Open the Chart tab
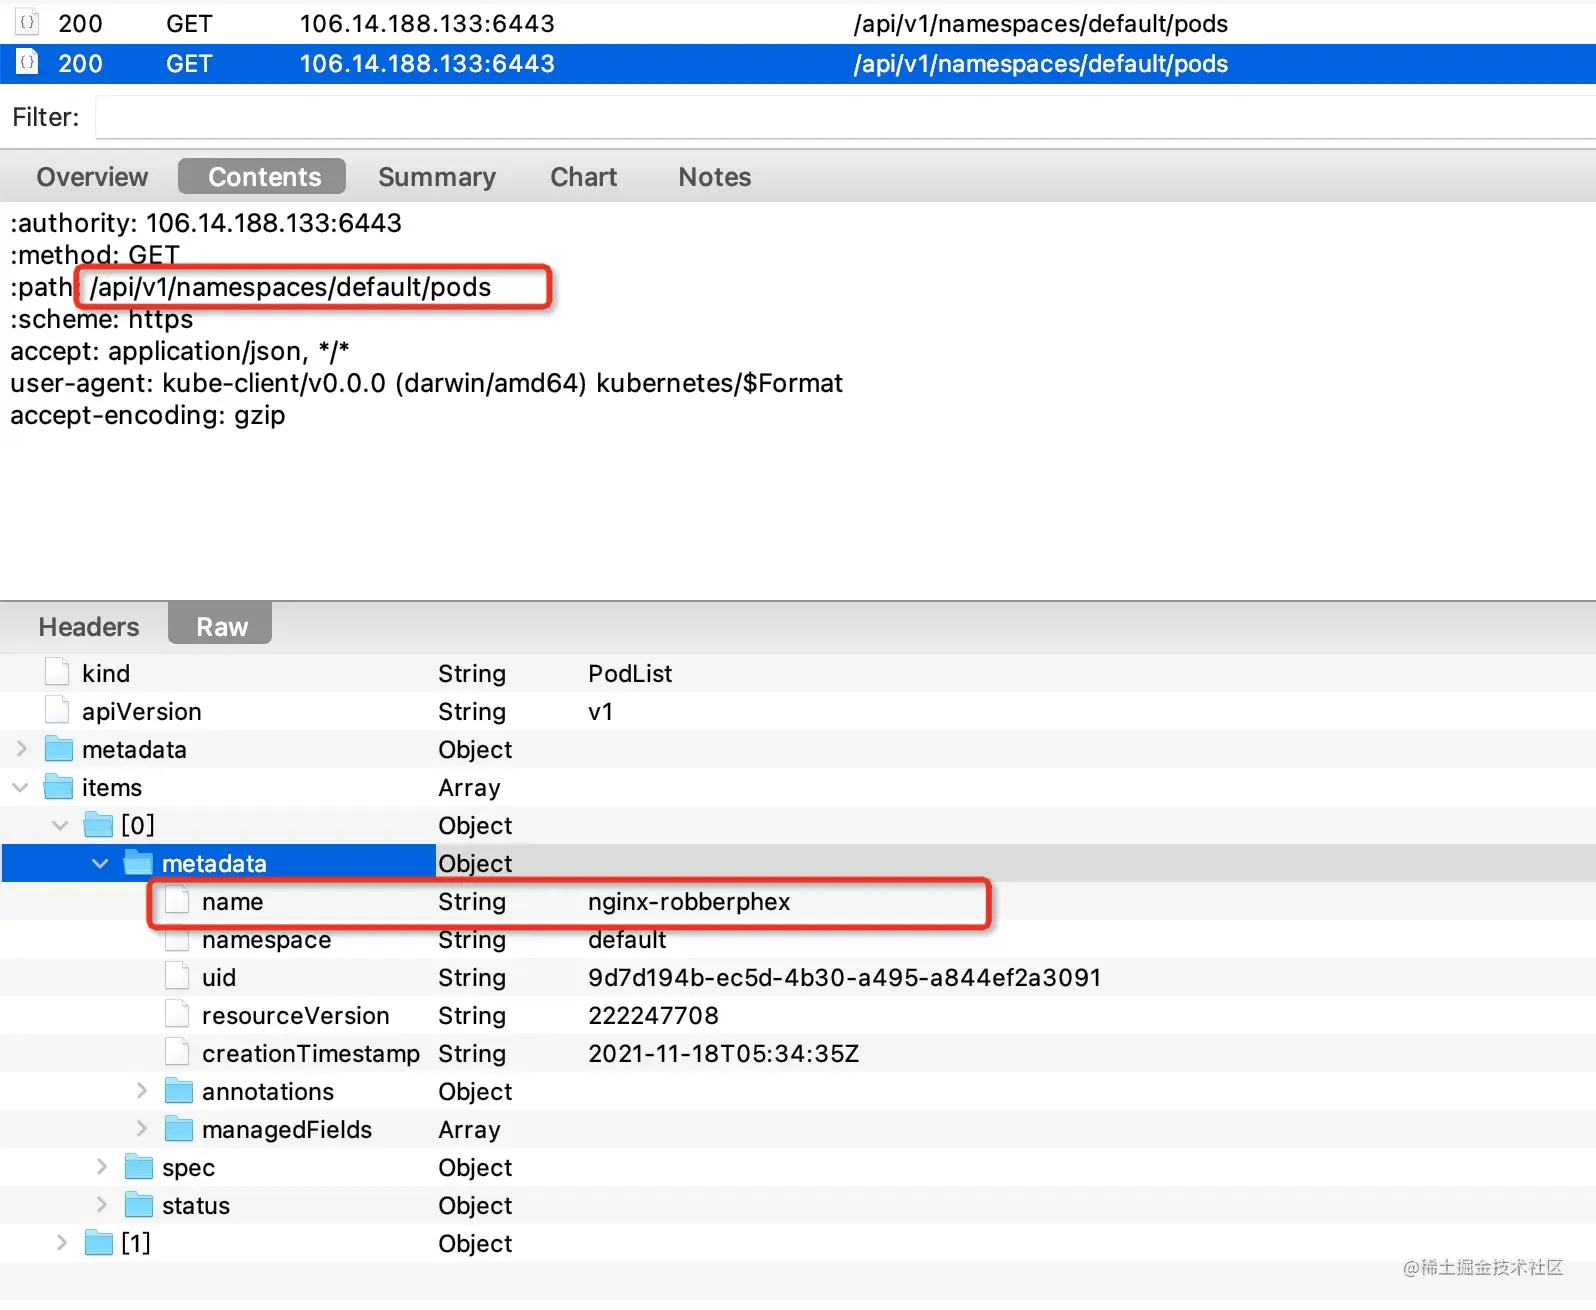The image size is (1596, 1310). pyautogui.click(x=584, y=177)
